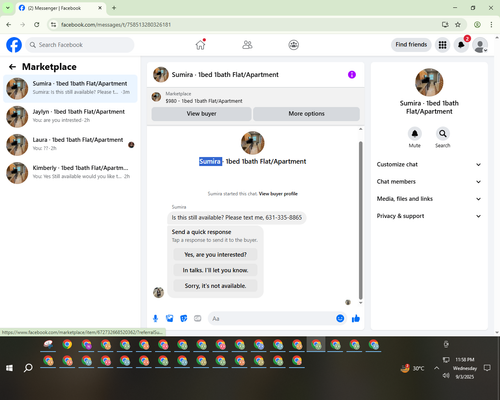Open the Facebook menu grid icon

(x=442, y=45)
